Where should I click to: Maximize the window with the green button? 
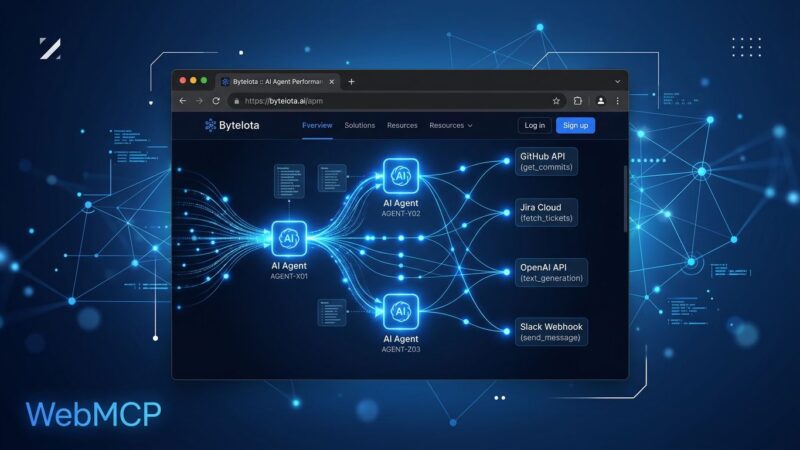(x=204, y=81)
